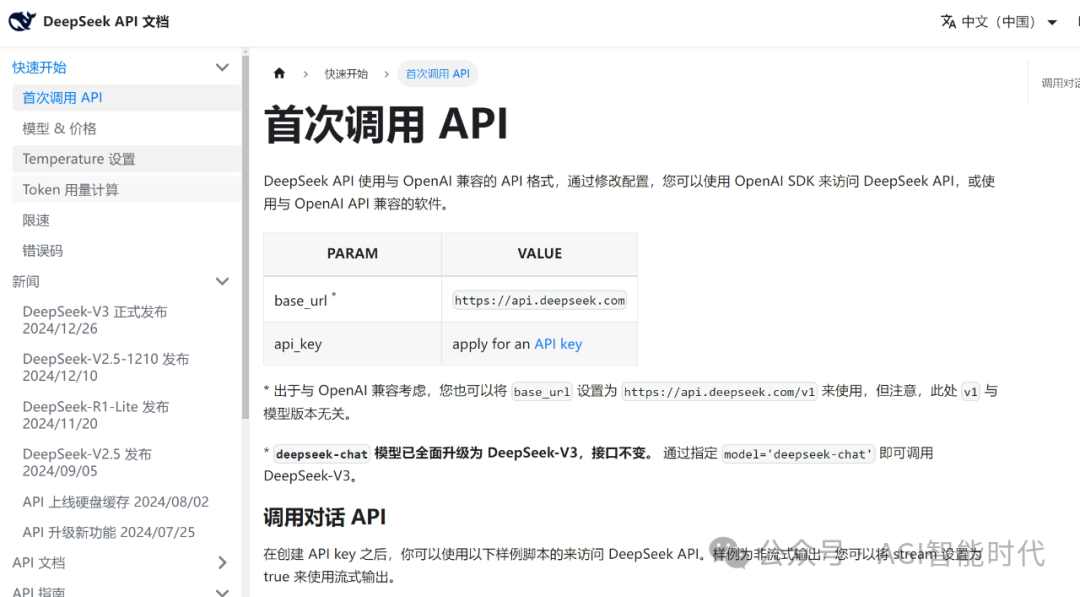This screenshot has height=597, width=1080.
Task: Open DeepSeek-V2.5-1210 发布 news item
Action: click(126, 368)
